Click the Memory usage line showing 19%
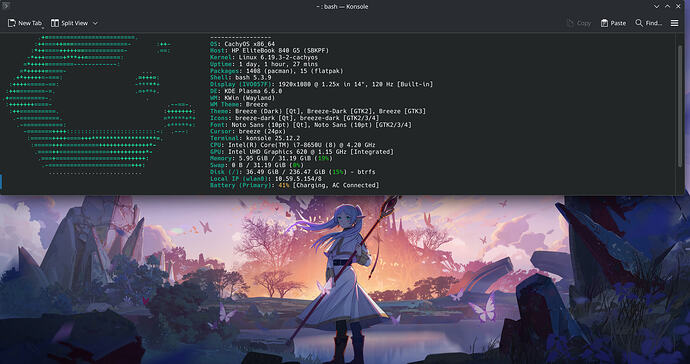This screenshot has height=364, width=690. [270, 158]
